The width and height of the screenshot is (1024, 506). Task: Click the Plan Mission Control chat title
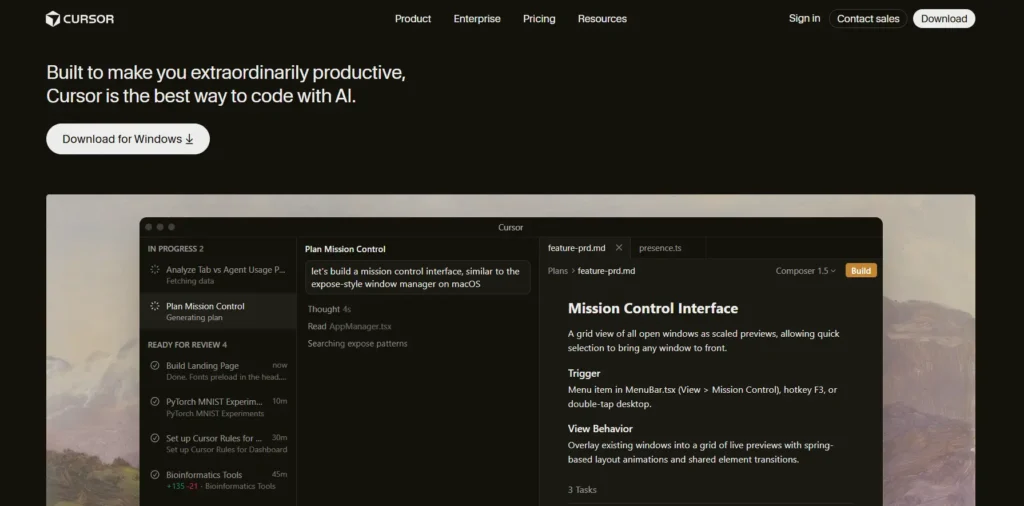(345, 249)
